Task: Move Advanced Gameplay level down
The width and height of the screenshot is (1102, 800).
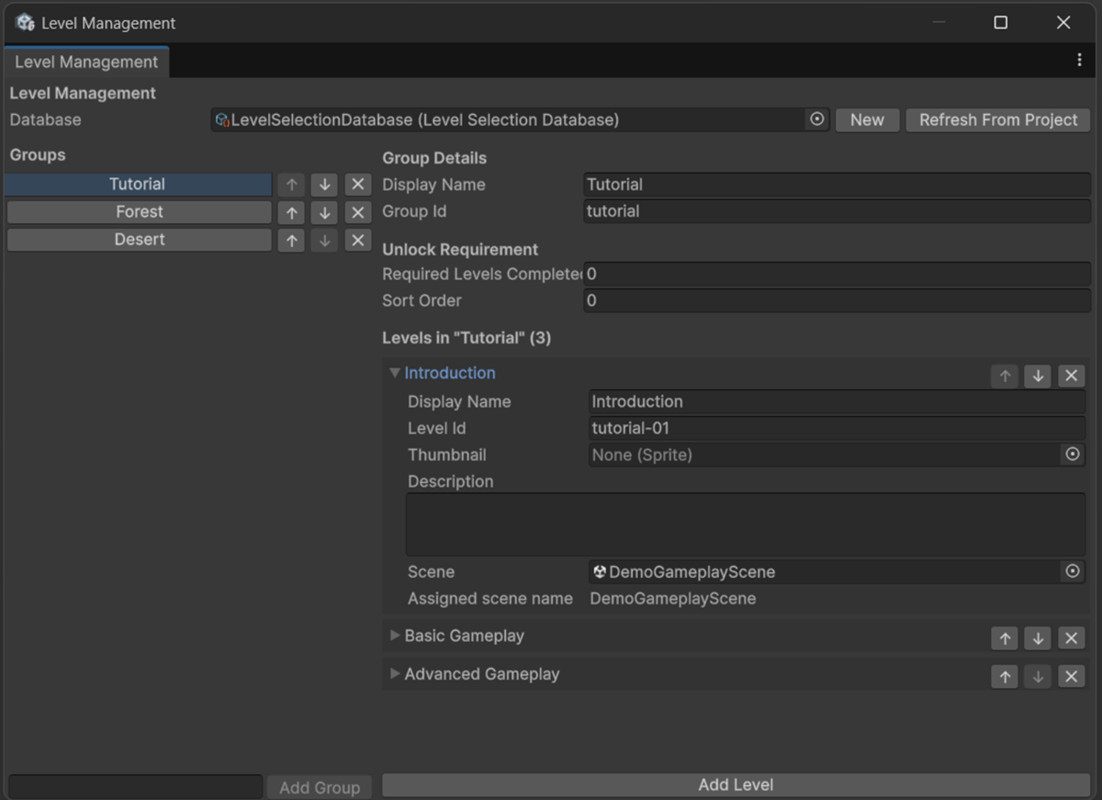Action: click(x=1038, y=676)
